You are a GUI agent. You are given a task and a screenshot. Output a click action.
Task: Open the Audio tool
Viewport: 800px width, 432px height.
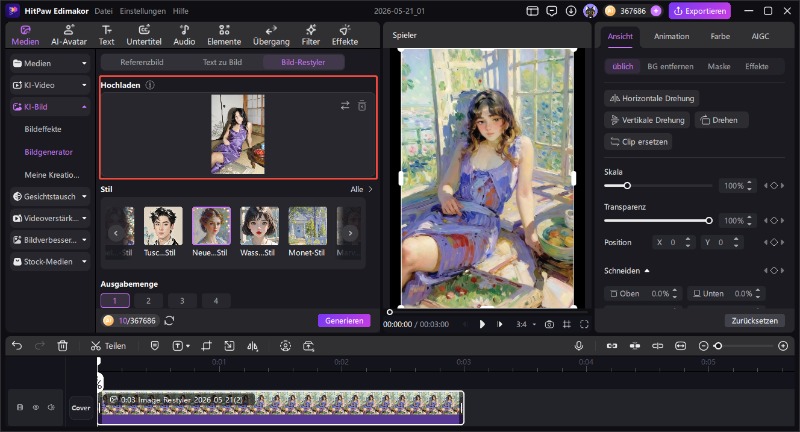pos(184,35)
